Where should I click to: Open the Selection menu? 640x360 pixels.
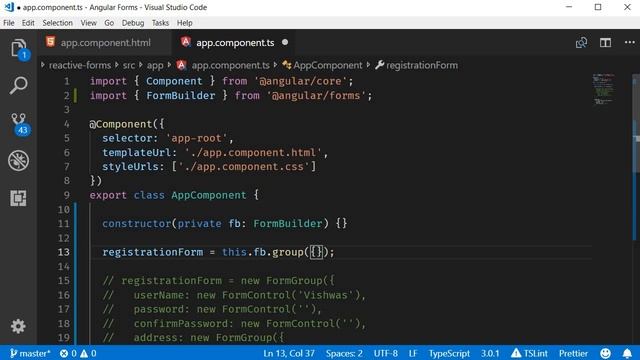click(x=58, y=23)
